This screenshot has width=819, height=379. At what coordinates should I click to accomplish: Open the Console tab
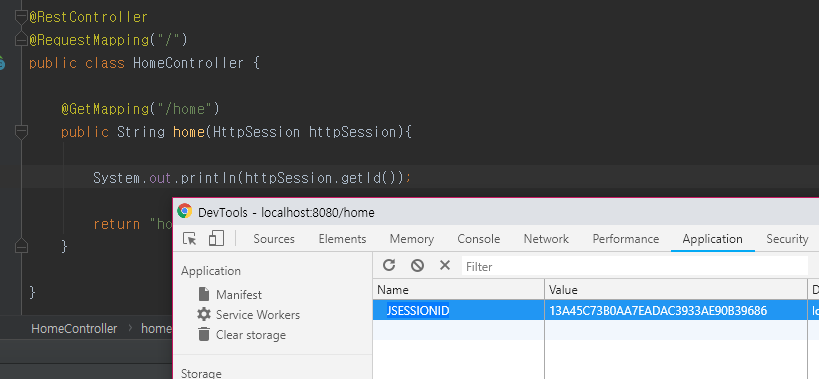[478, 239]
